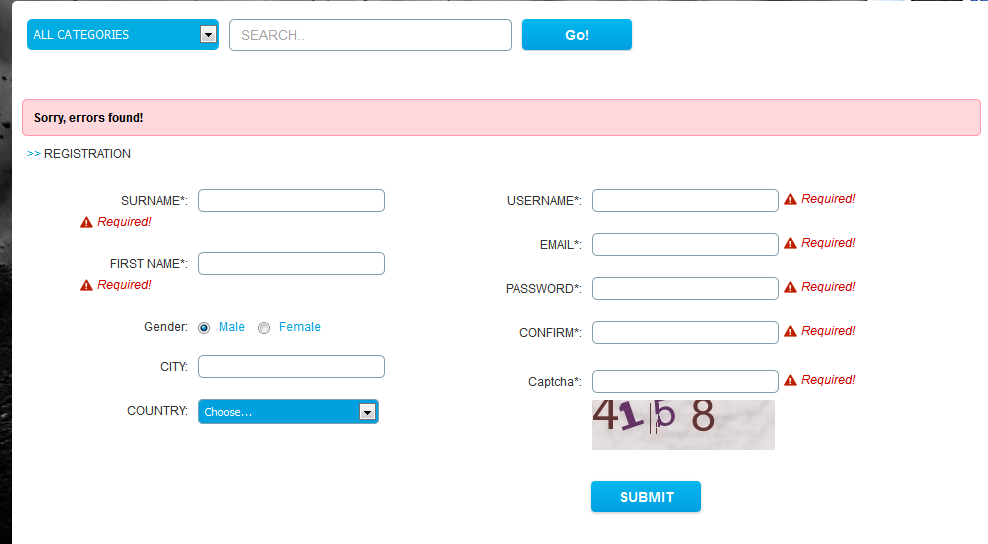Click warning icon beside Surname Required message
The image size is (988, 544).
click(86, 222)
